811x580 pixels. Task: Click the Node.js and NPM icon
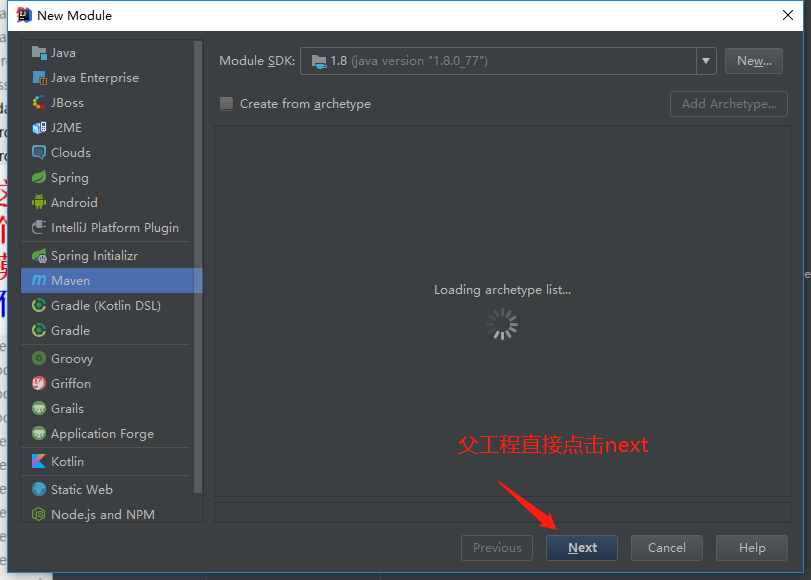[x=39, y=514]
